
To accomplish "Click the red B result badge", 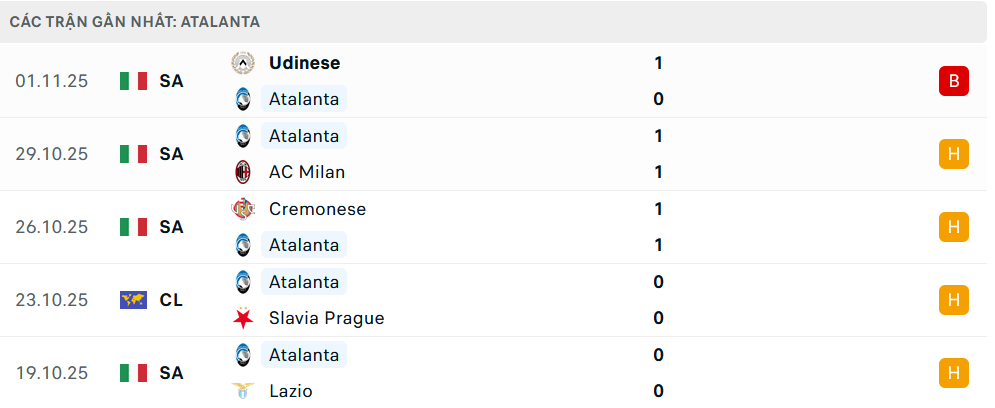I will point(953,81).
